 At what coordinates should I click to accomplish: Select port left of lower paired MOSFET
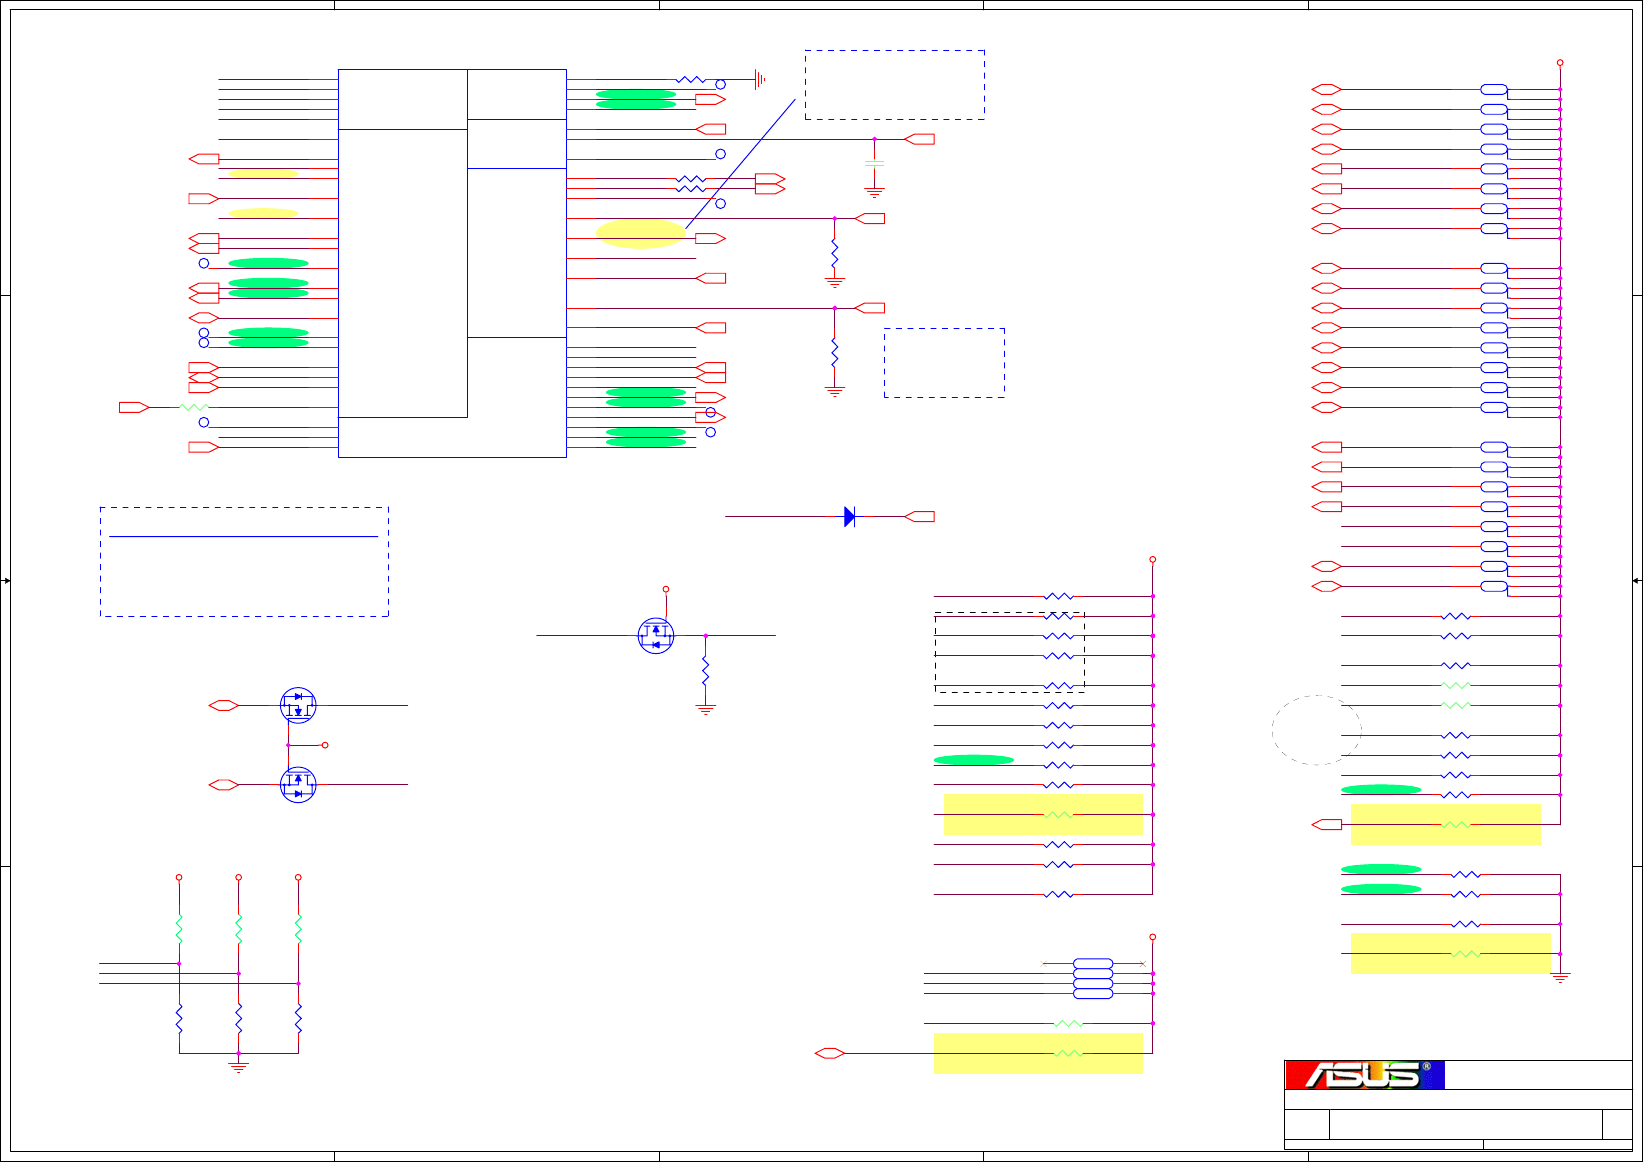223,785
